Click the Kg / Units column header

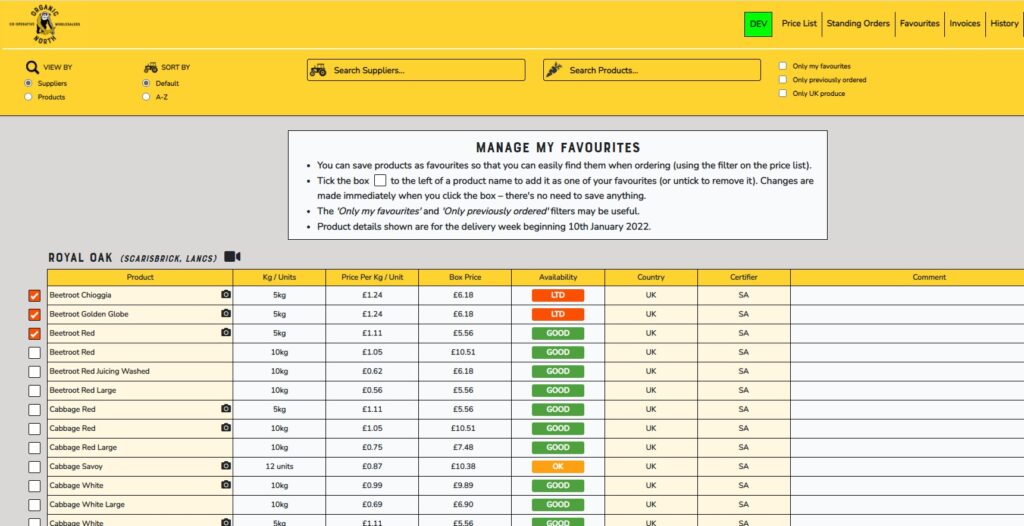tap(279, 277)
